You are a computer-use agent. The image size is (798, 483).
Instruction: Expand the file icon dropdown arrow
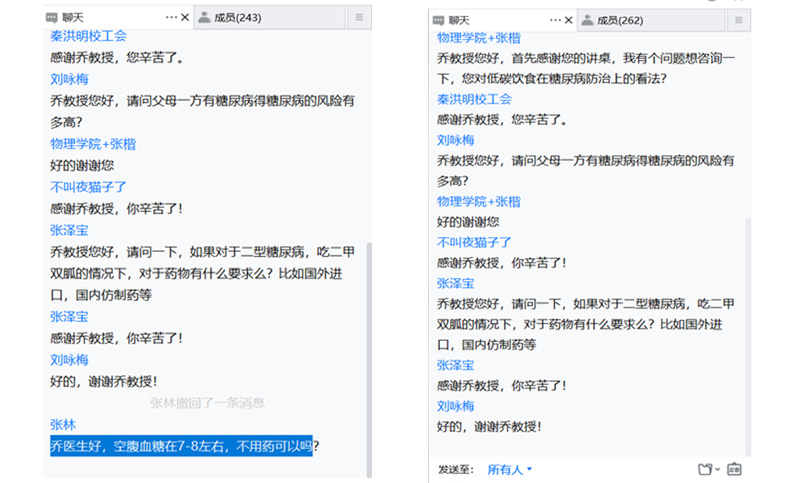718,470
